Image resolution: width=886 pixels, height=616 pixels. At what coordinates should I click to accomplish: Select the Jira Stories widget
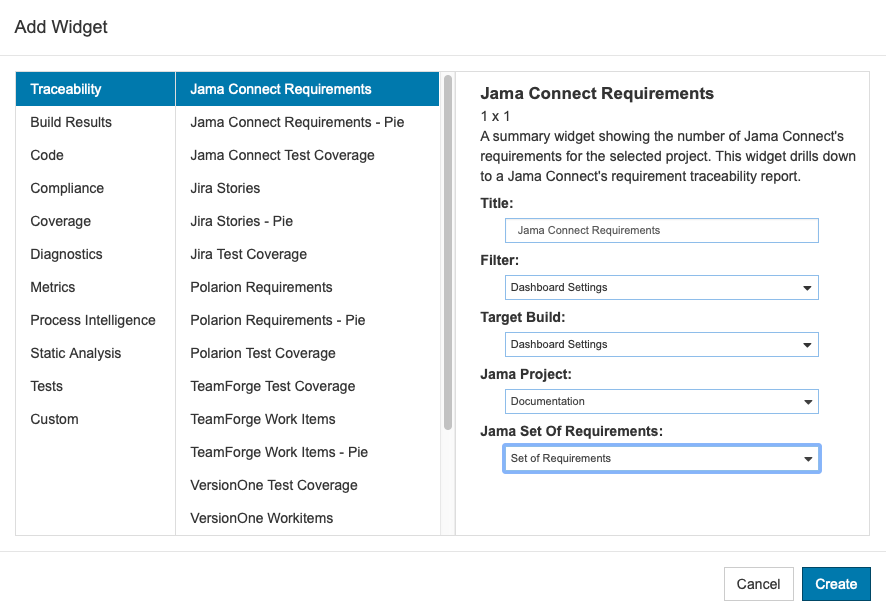point(307,188)
